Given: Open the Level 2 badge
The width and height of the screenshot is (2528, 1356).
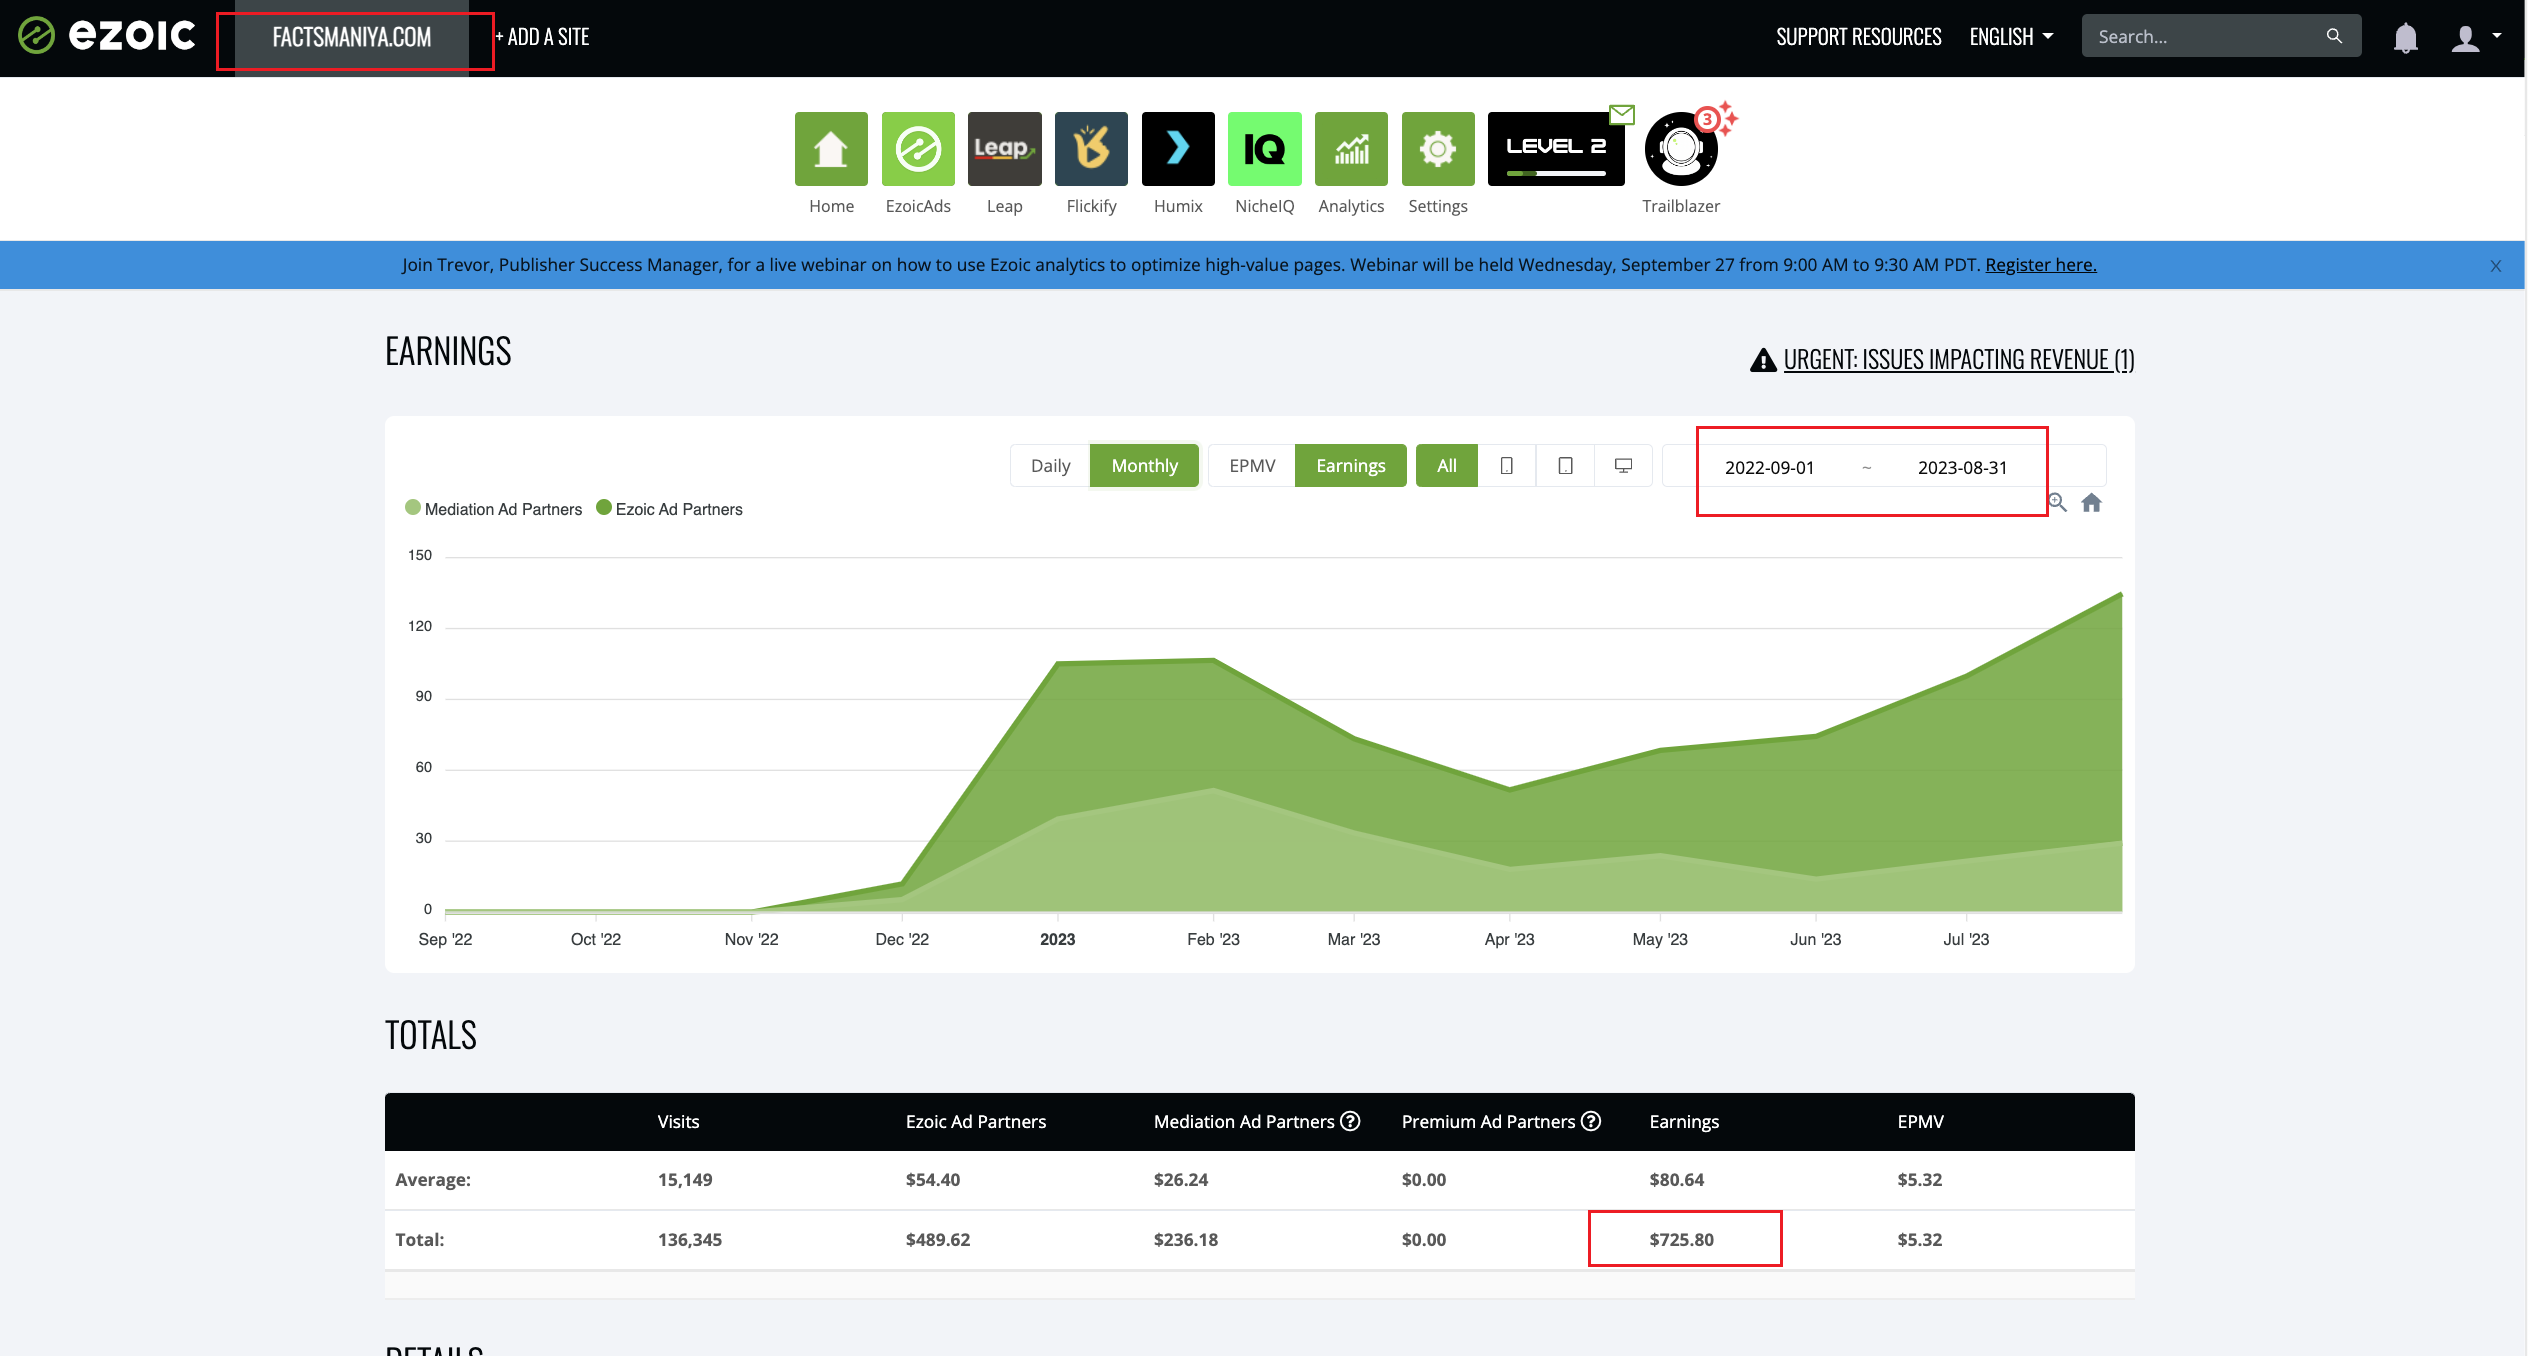Looking at the screenshot, I should [1556, 149].
